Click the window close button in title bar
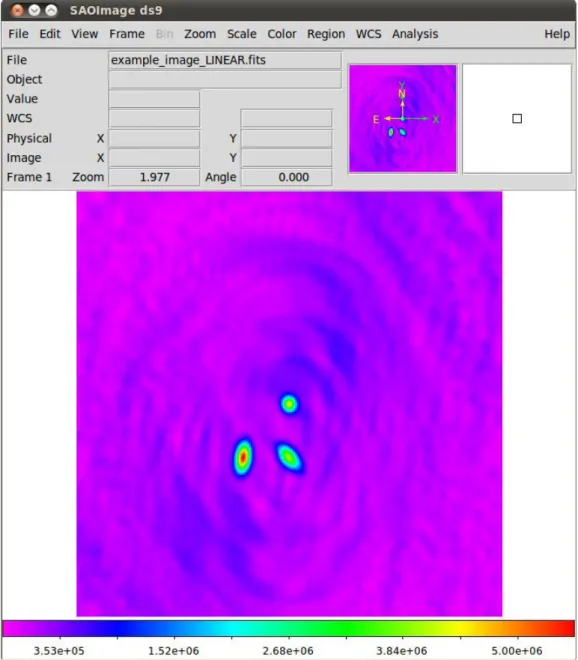578x660 pixels. point(17,10)
